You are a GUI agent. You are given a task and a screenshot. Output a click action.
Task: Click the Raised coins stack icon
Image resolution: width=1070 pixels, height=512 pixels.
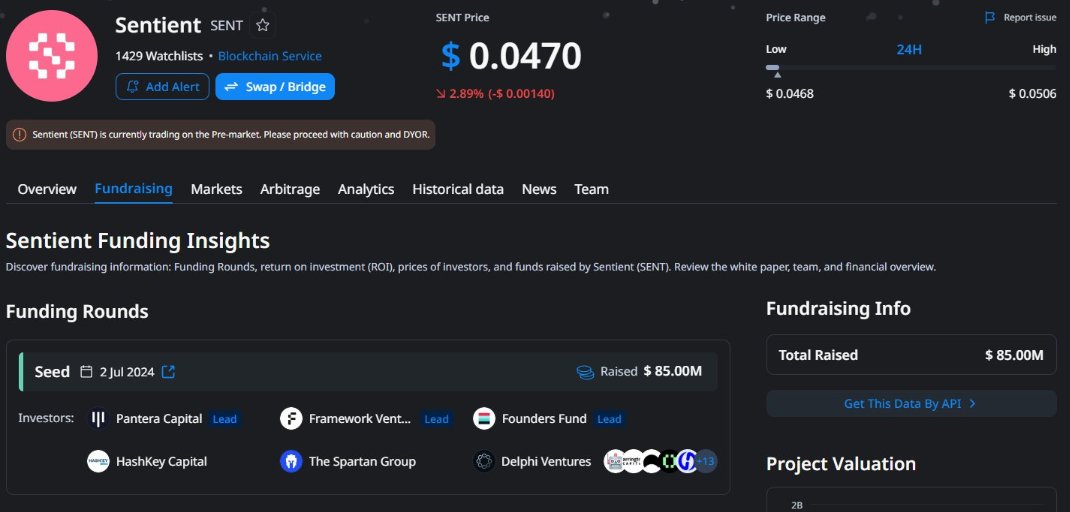[585, 372]
